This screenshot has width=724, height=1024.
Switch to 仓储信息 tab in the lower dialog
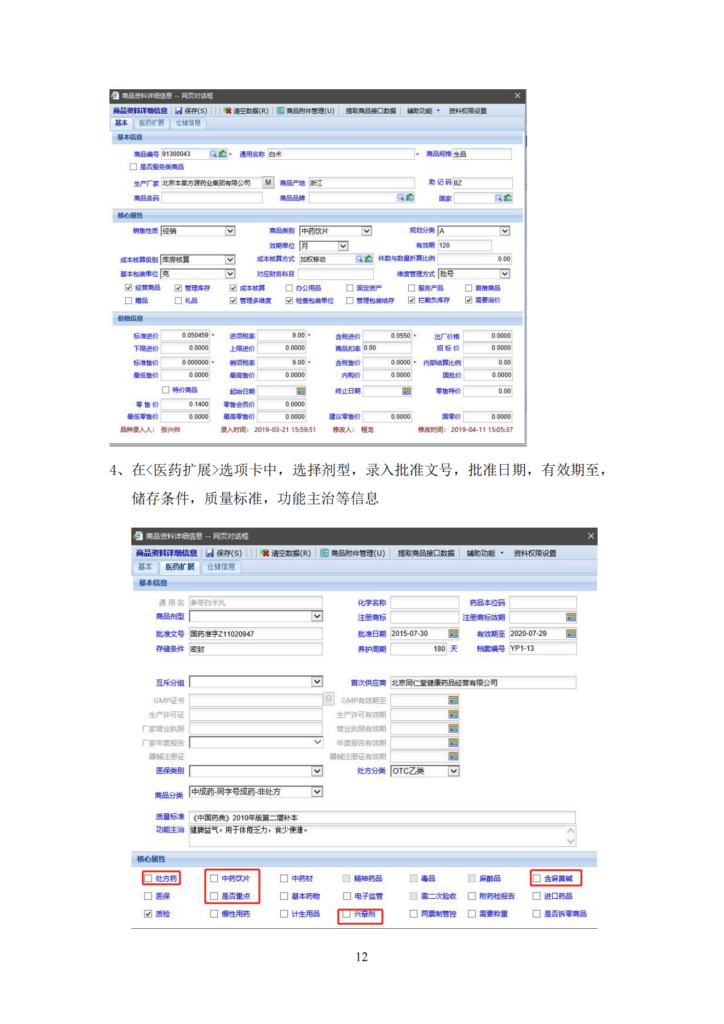(x=221, y=567)
